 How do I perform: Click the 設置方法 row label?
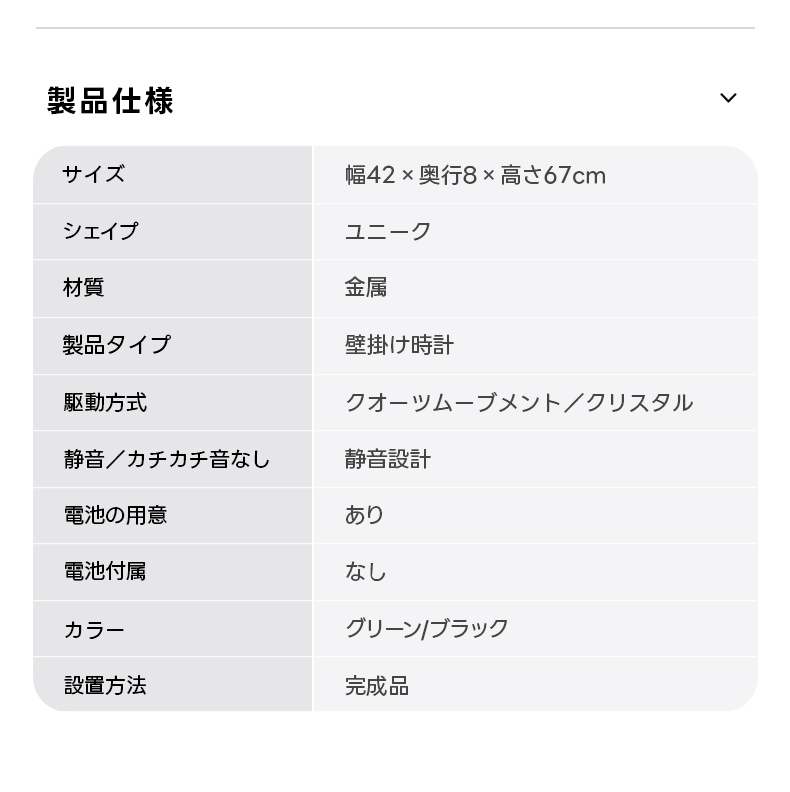click(x=105, y=686)
